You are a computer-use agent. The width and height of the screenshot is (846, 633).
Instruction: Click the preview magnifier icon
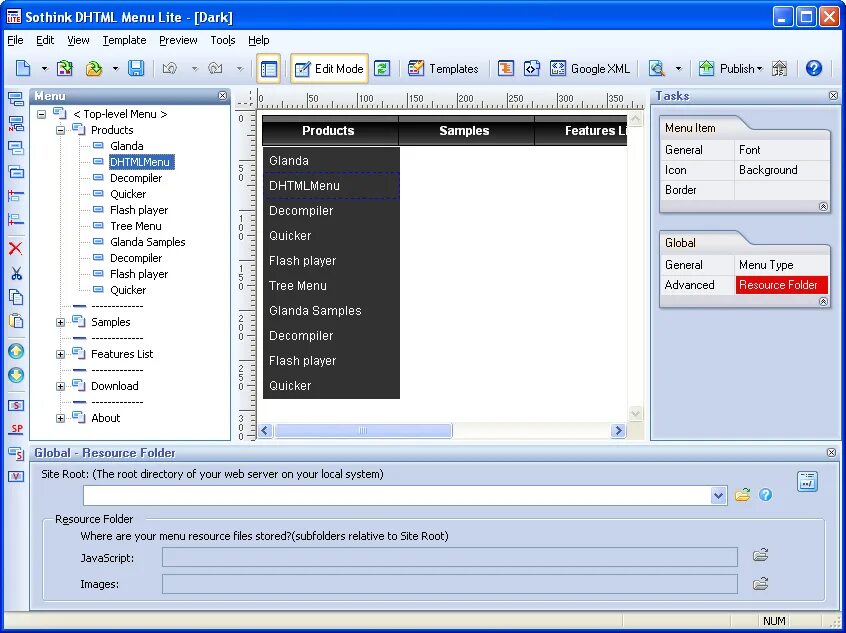pos(657,69)
